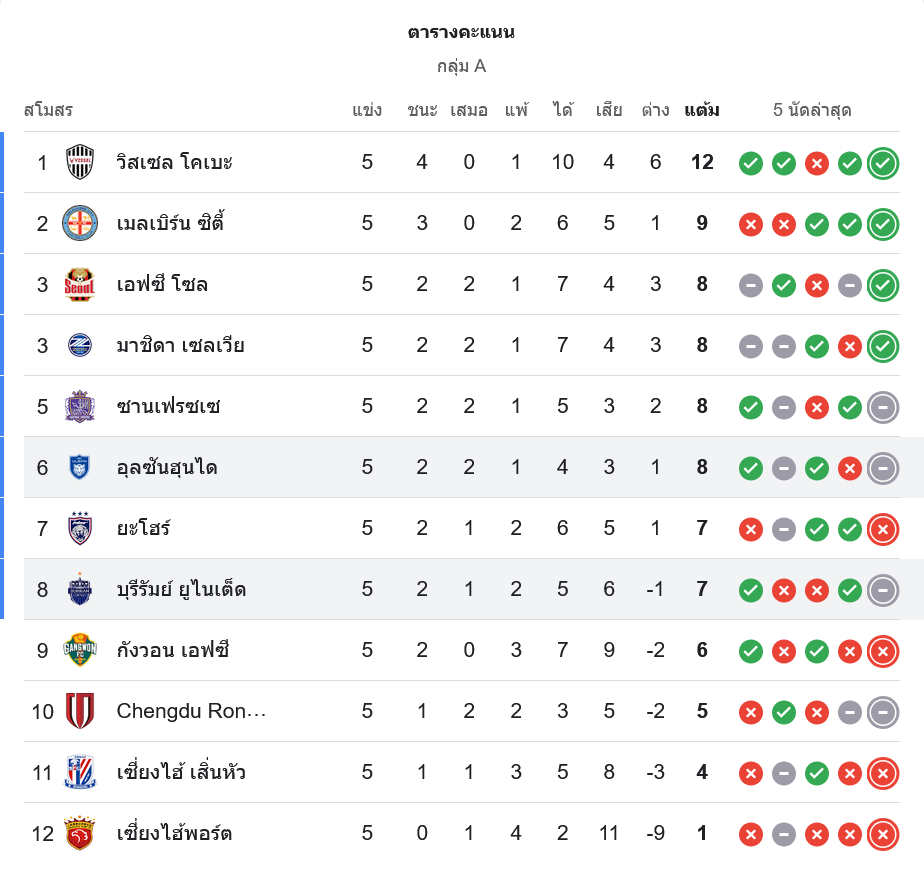This screenshot has height=880, width=924.
Task: Click Vissel Kobe's latest circled win icon
Action: (882, 163)
